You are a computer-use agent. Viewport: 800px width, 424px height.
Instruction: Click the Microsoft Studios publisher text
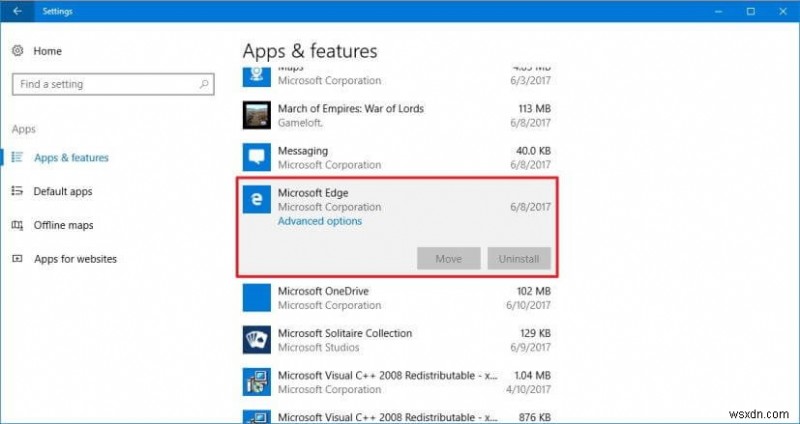[319, 347]
